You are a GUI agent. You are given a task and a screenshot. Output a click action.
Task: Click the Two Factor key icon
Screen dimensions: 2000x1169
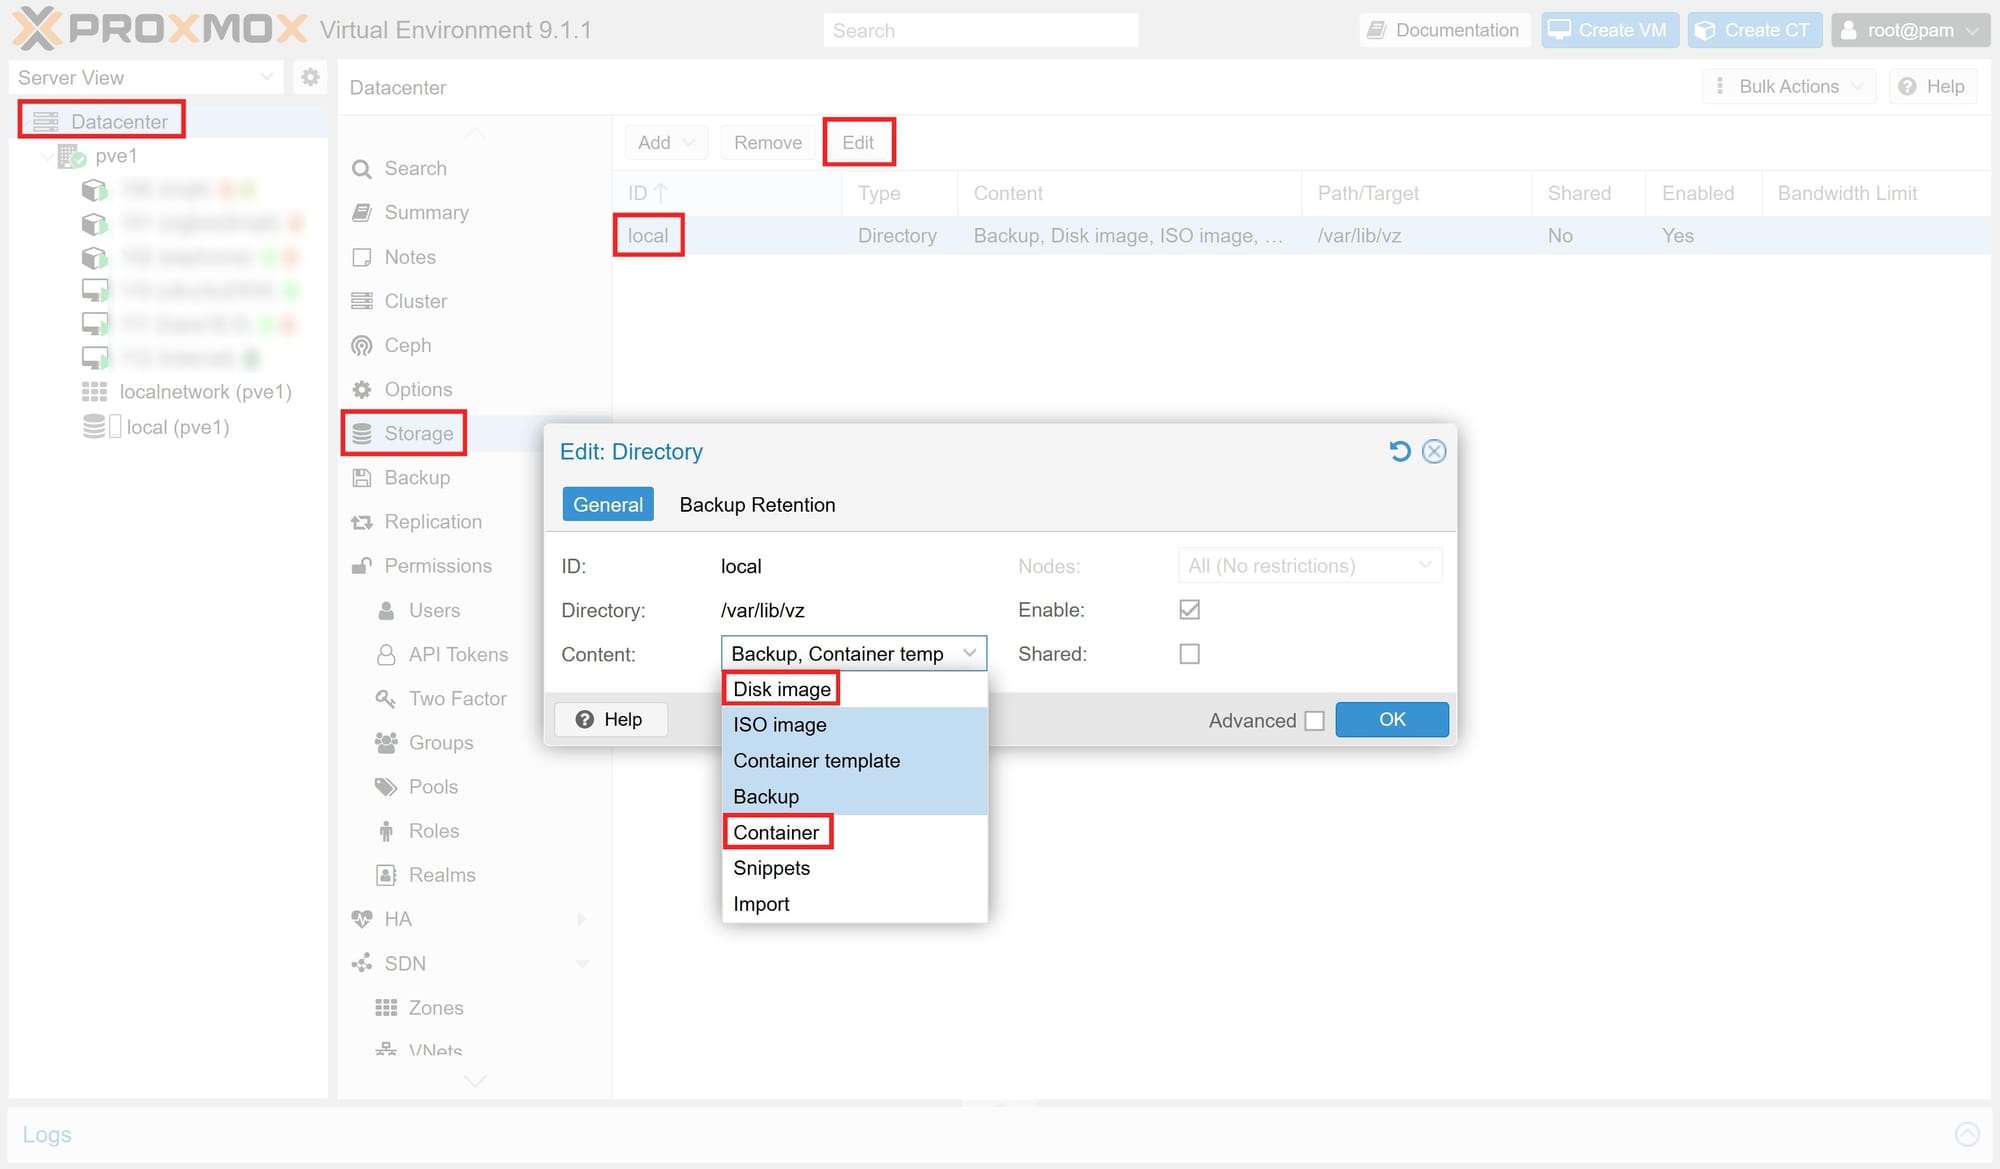[x=385, y=698]
